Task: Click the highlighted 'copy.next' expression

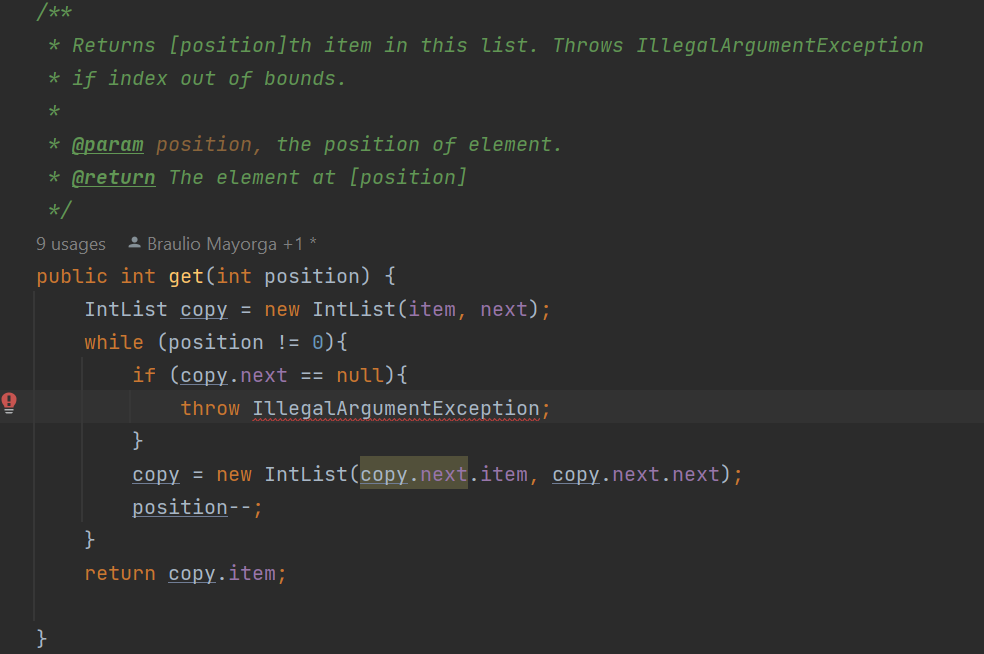Action: tap(413, 475)
